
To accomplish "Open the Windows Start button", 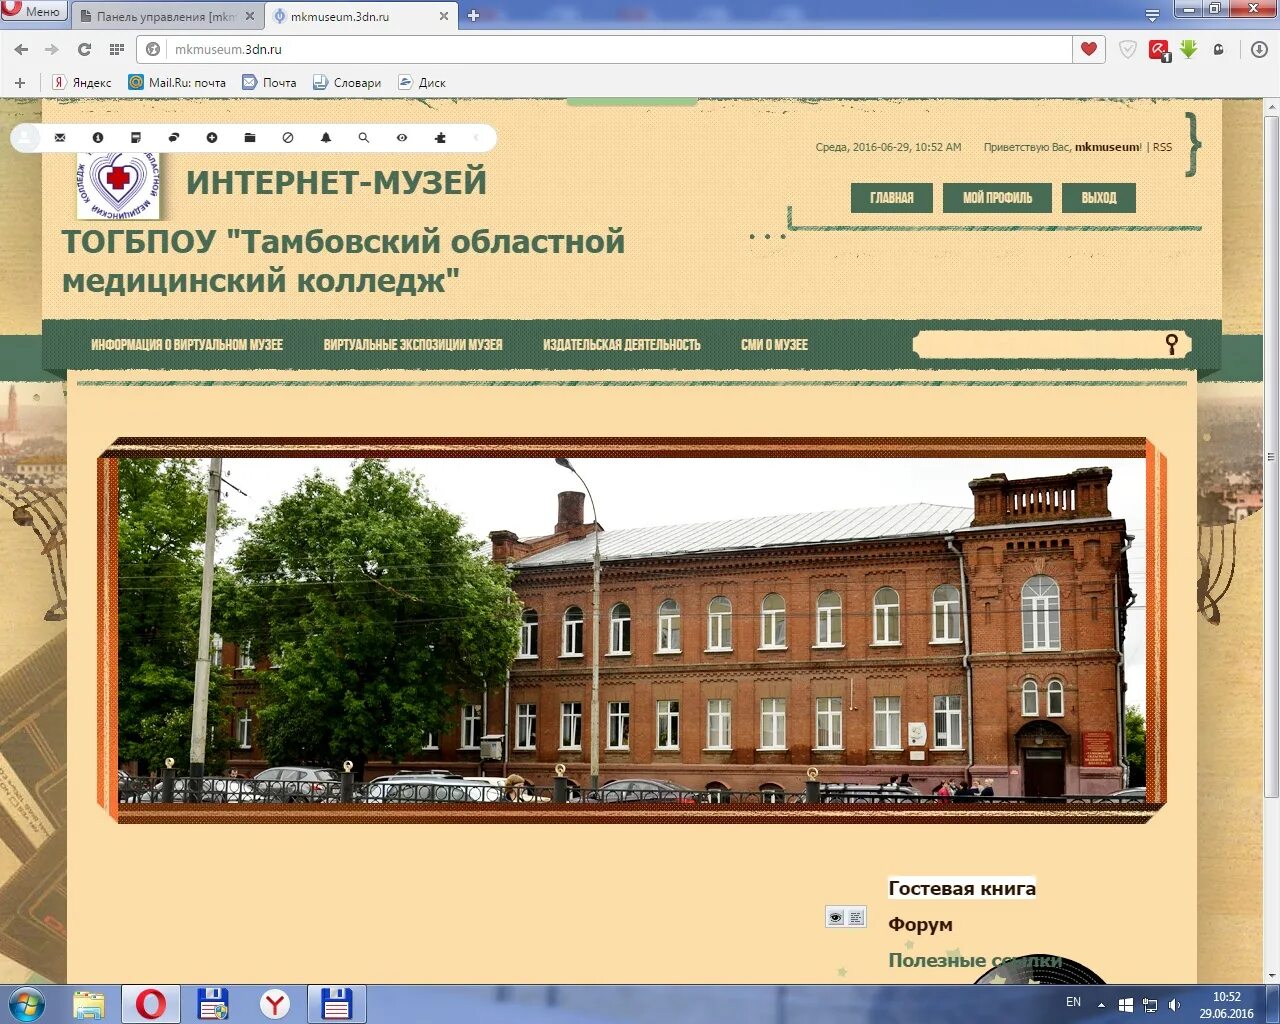I will (x=26, y=1004).
